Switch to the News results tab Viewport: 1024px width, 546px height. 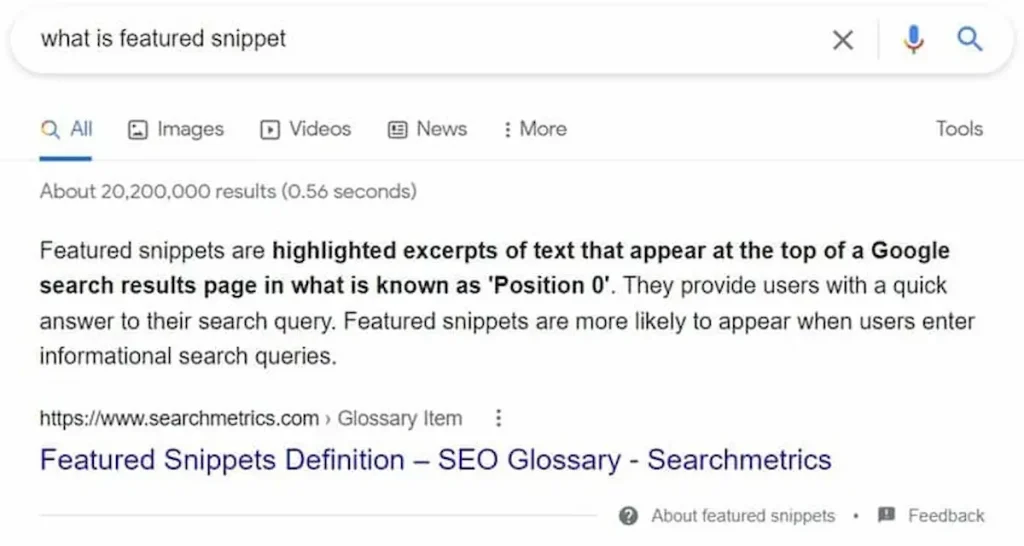click(x=427, y=129)
